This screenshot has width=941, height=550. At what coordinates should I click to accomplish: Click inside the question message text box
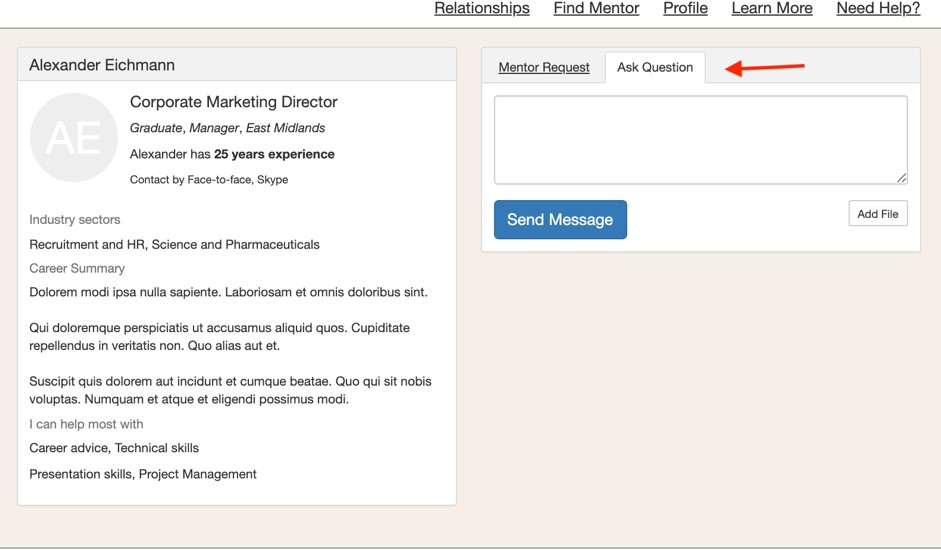pos(700,140)
